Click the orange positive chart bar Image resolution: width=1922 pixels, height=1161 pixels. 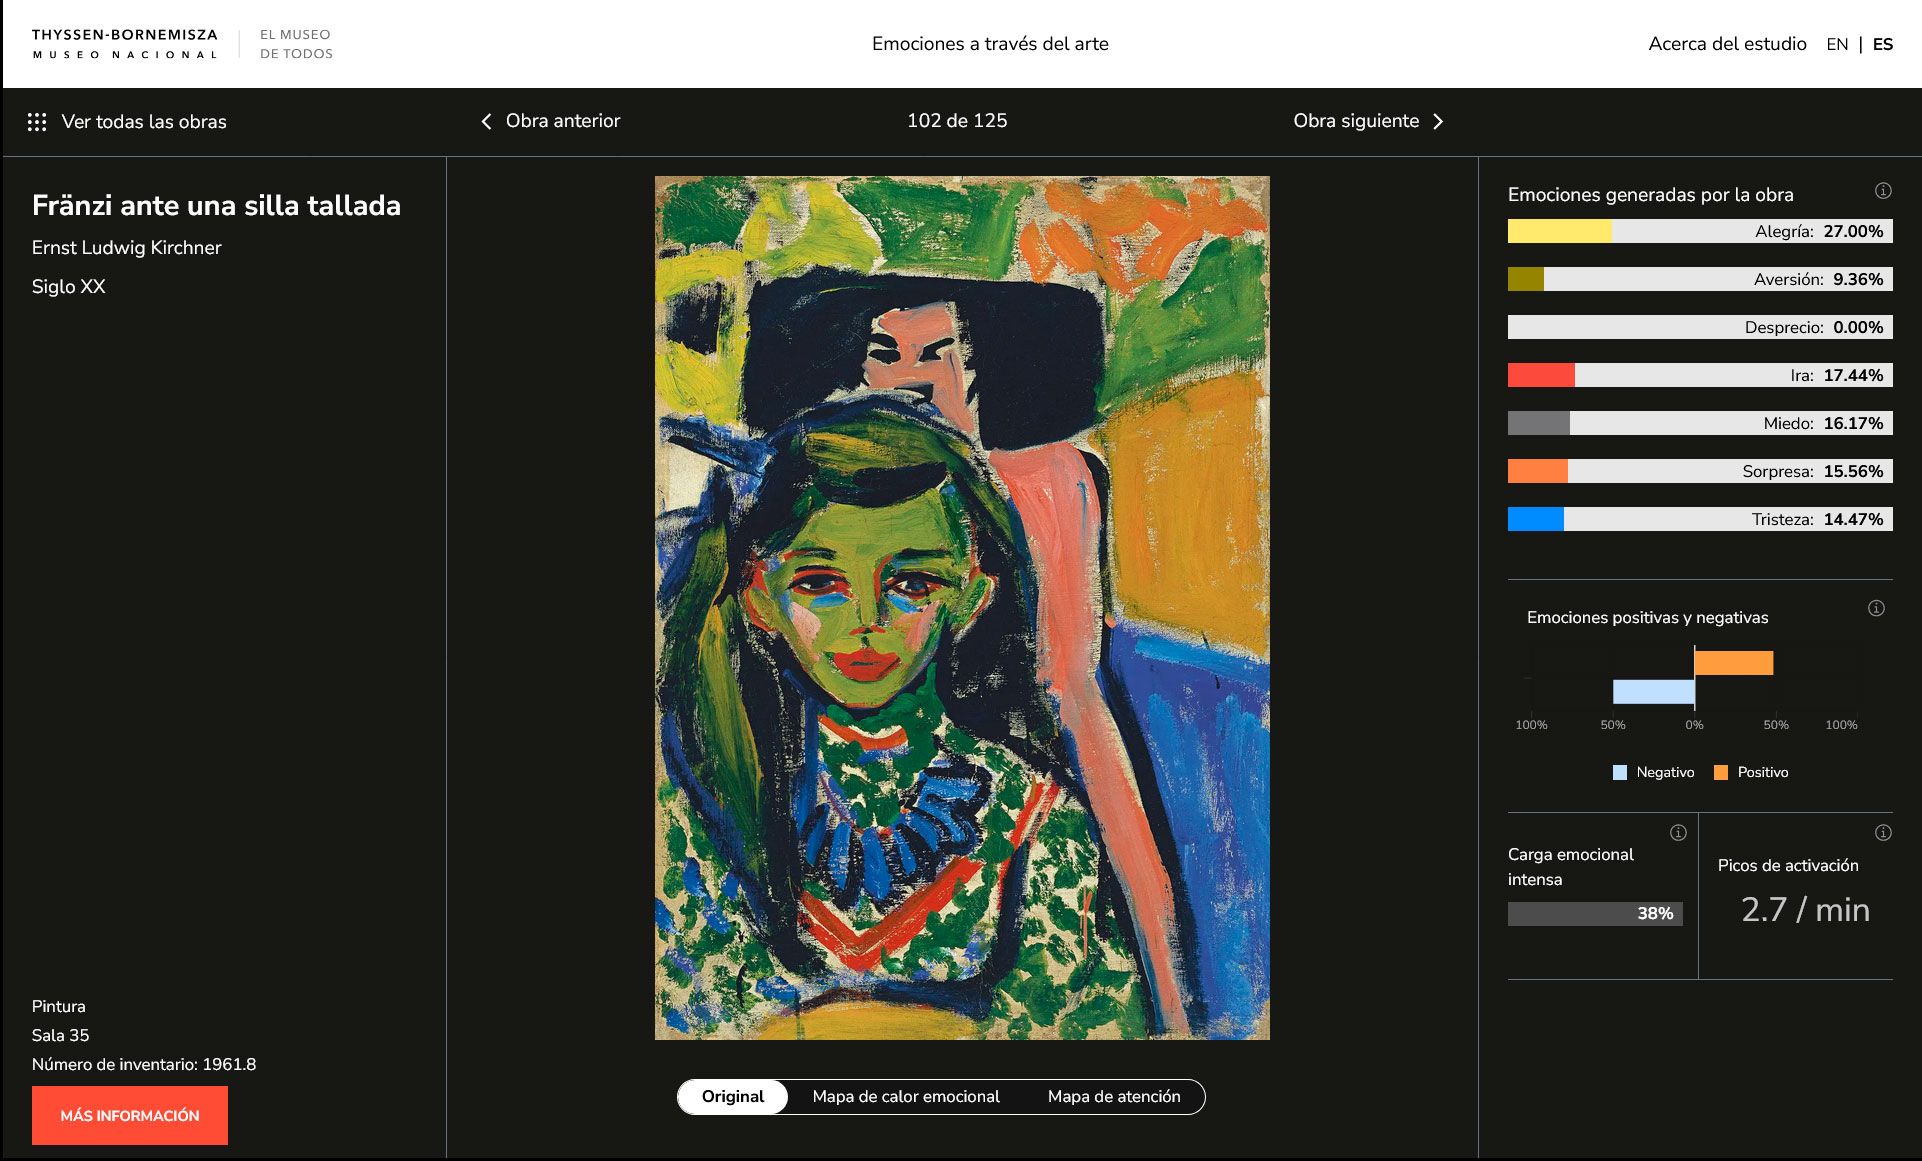tap(1734, 663)
